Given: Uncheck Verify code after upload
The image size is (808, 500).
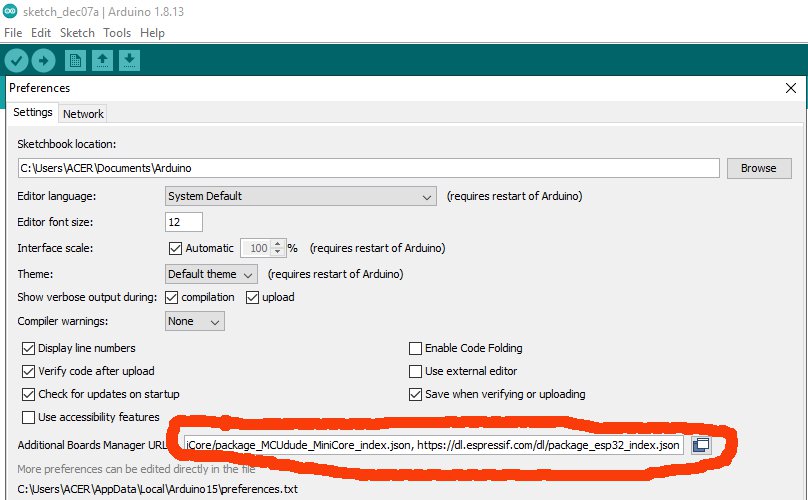Looking at the screenshot, I should tap(28, 371).
